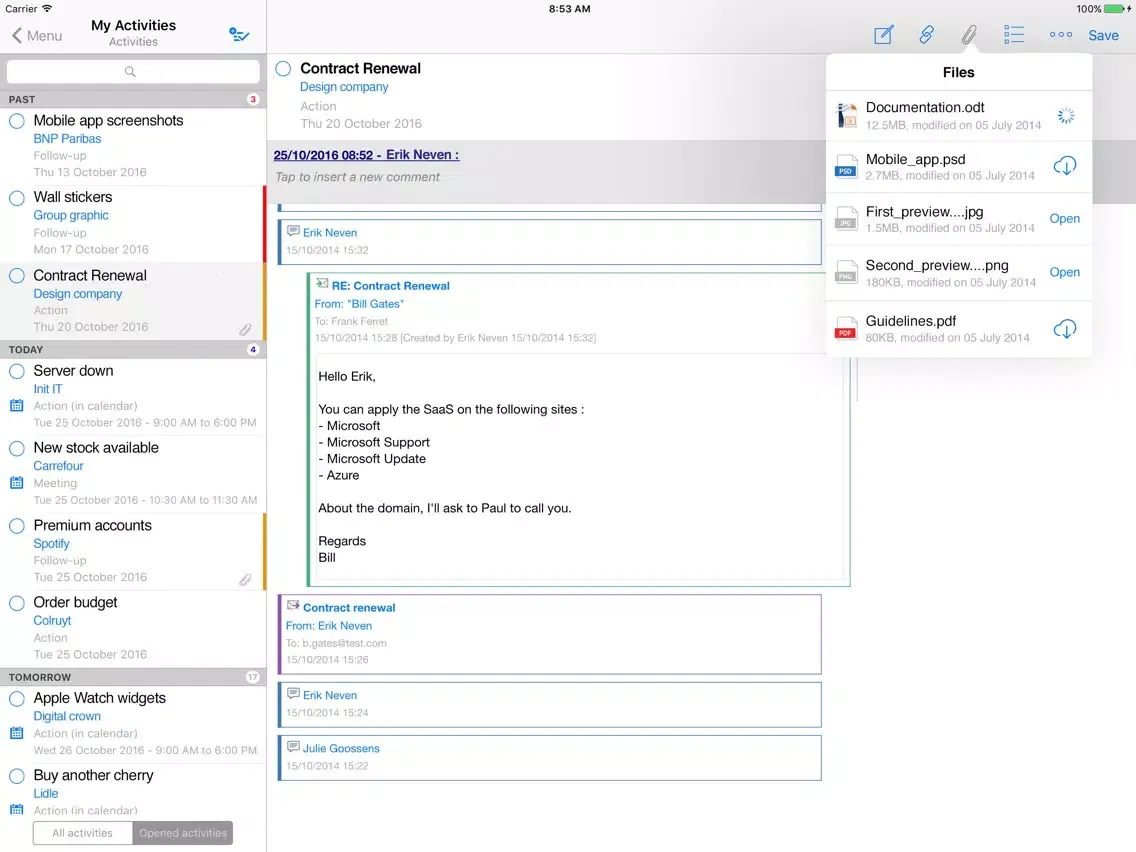
Task: Click the paperclip attachments icon
Action: click(969, 35)
